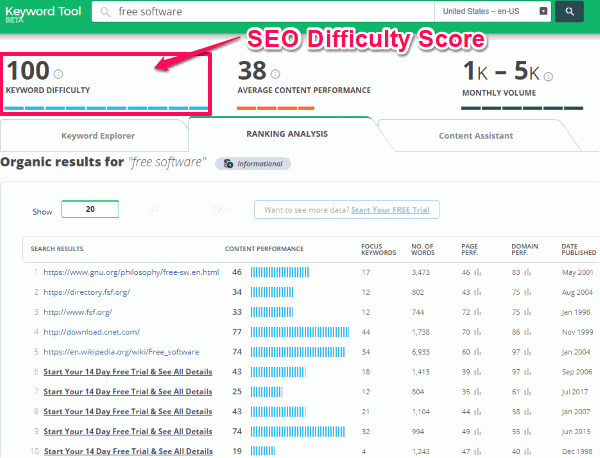The height and width of the screenshot is (458, 600).
Task: Select Show 20 results option
Action: tap(90, 209)
